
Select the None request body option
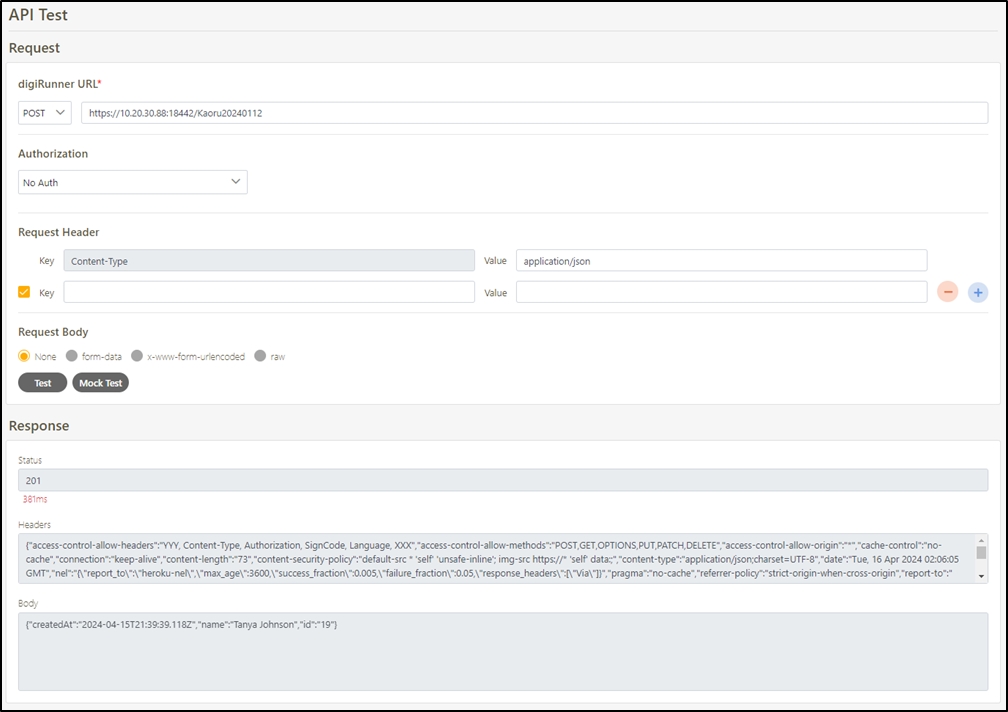click(x=24, y=356)
